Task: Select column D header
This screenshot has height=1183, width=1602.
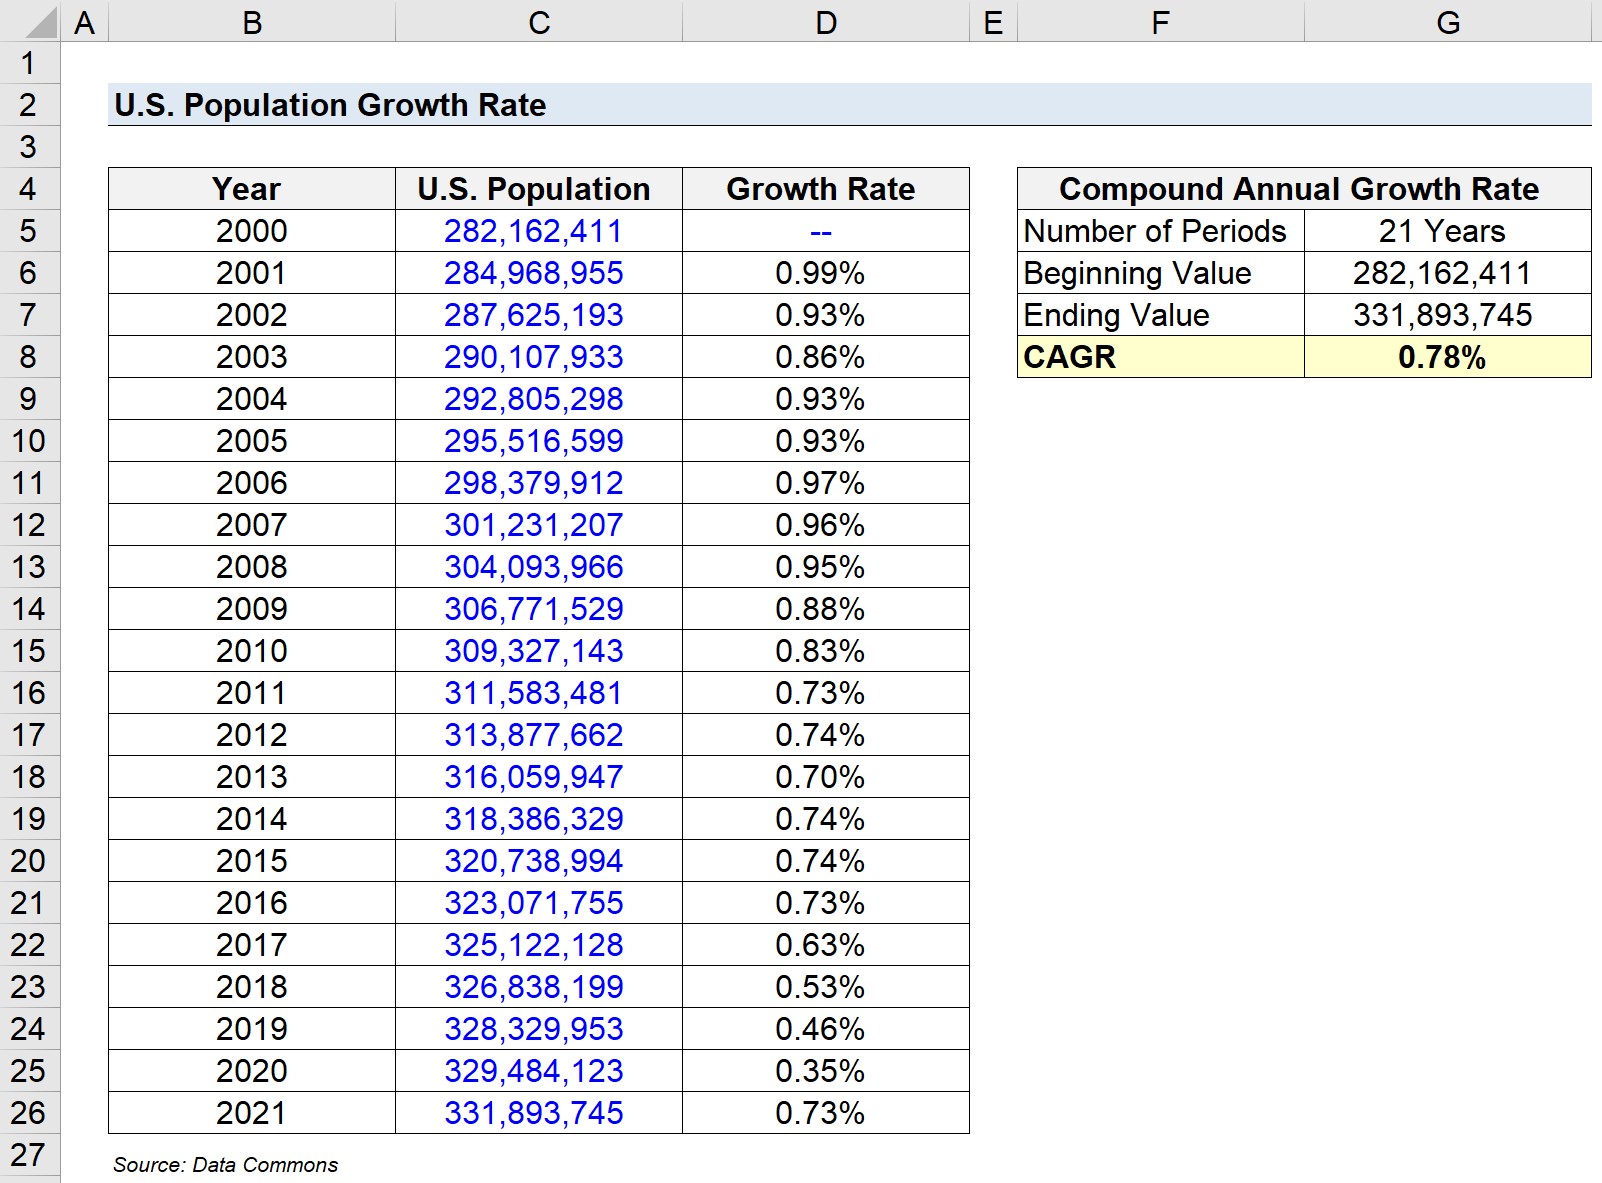Action: (x=826, y=21)
